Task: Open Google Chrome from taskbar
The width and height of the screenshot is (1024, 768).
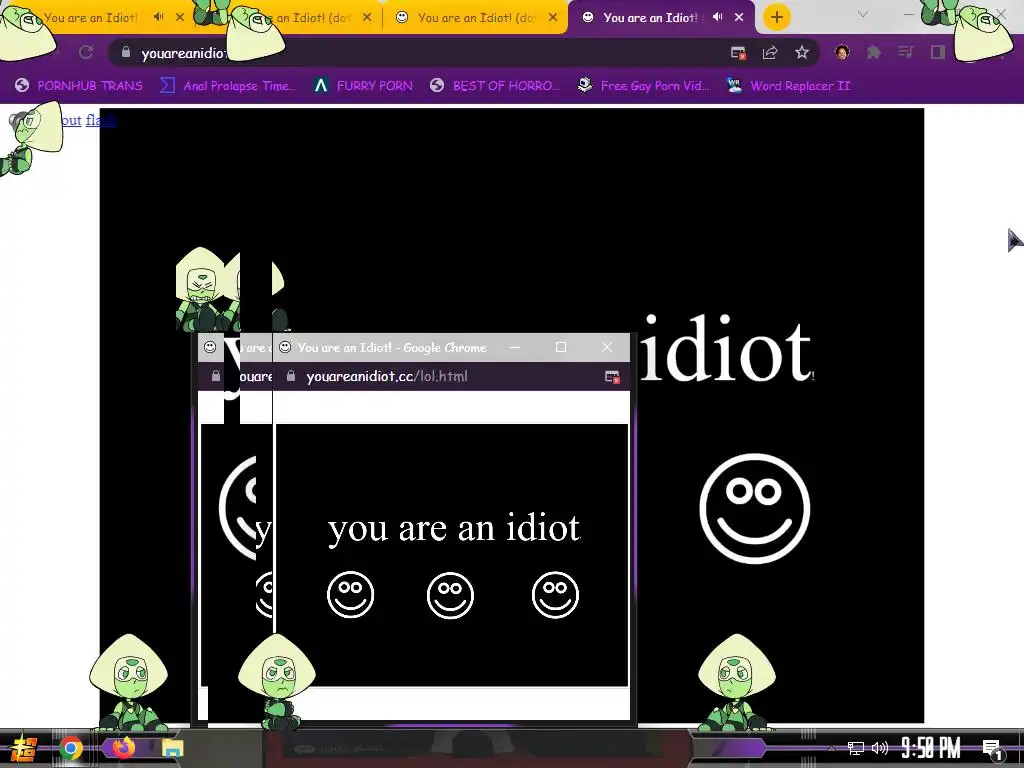Action: click(x=71, y=748)
